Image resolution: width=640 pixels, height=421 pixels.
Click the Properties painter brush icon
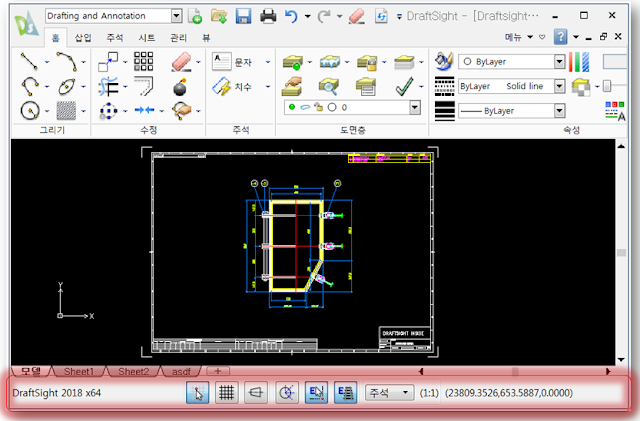(x=444, y=61)
